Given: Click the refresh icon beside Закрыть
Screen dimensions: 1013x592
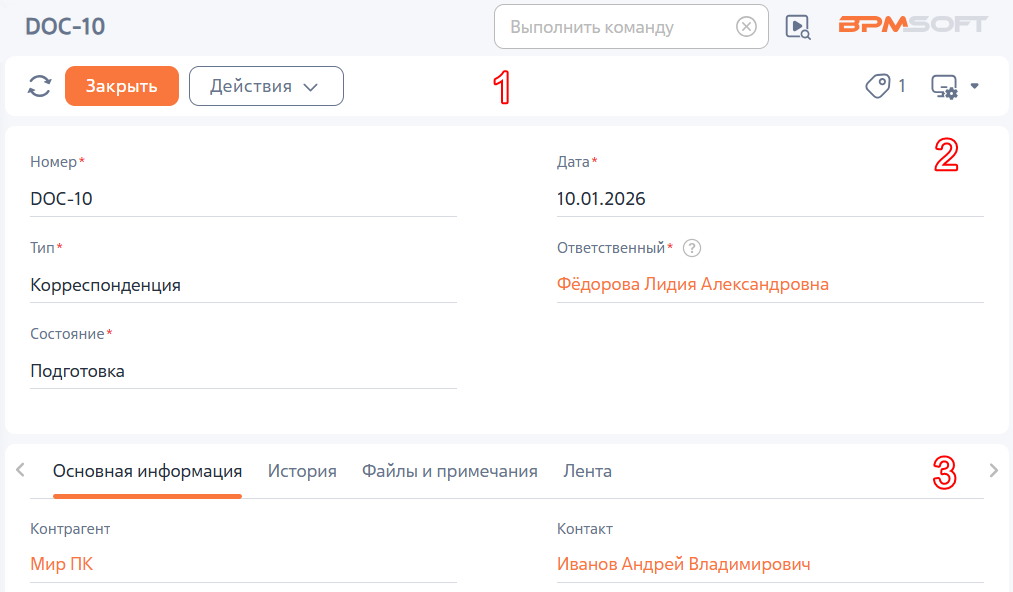Looking at the screenshot, I should 39,86.
